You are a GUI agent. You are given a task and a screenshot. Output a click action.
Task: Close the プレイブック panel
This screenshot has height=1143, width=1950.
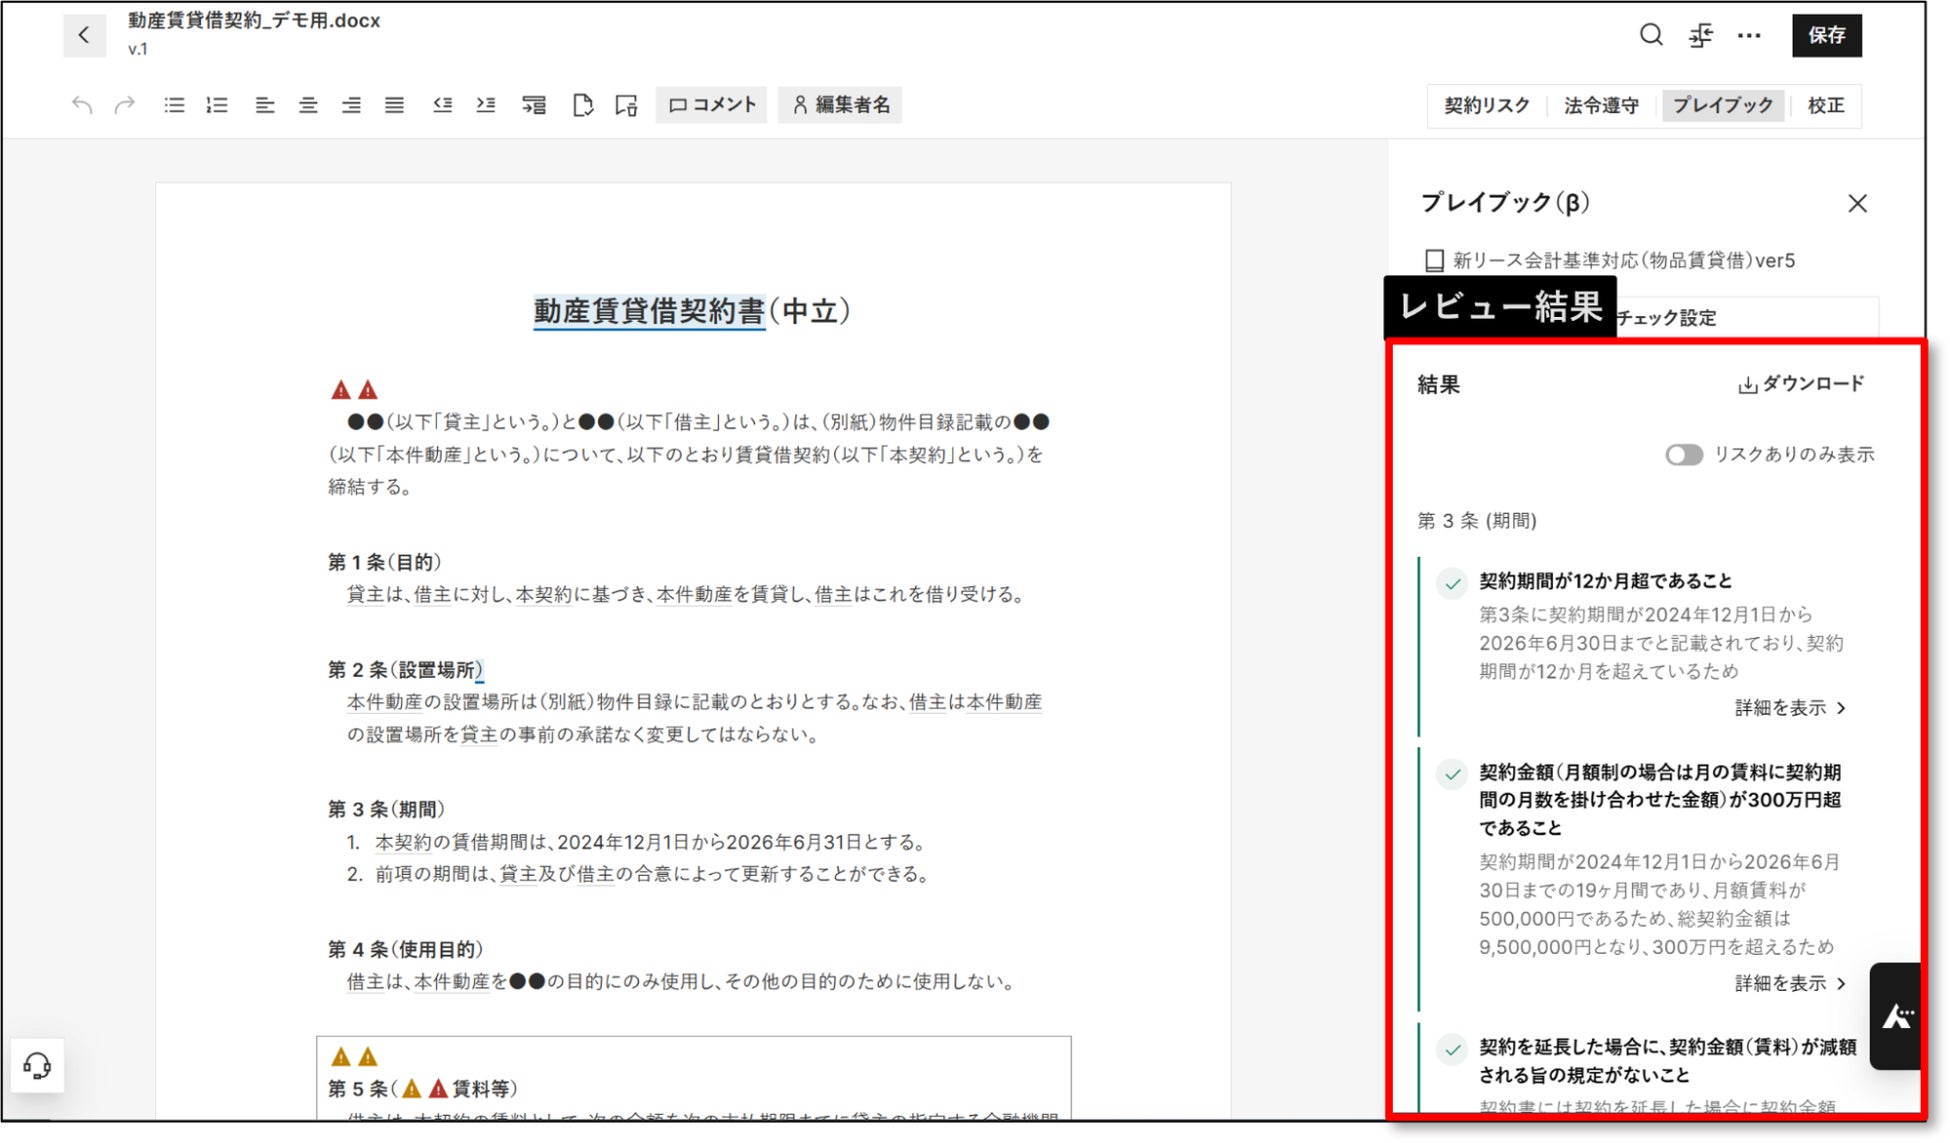pos(1857,204)
